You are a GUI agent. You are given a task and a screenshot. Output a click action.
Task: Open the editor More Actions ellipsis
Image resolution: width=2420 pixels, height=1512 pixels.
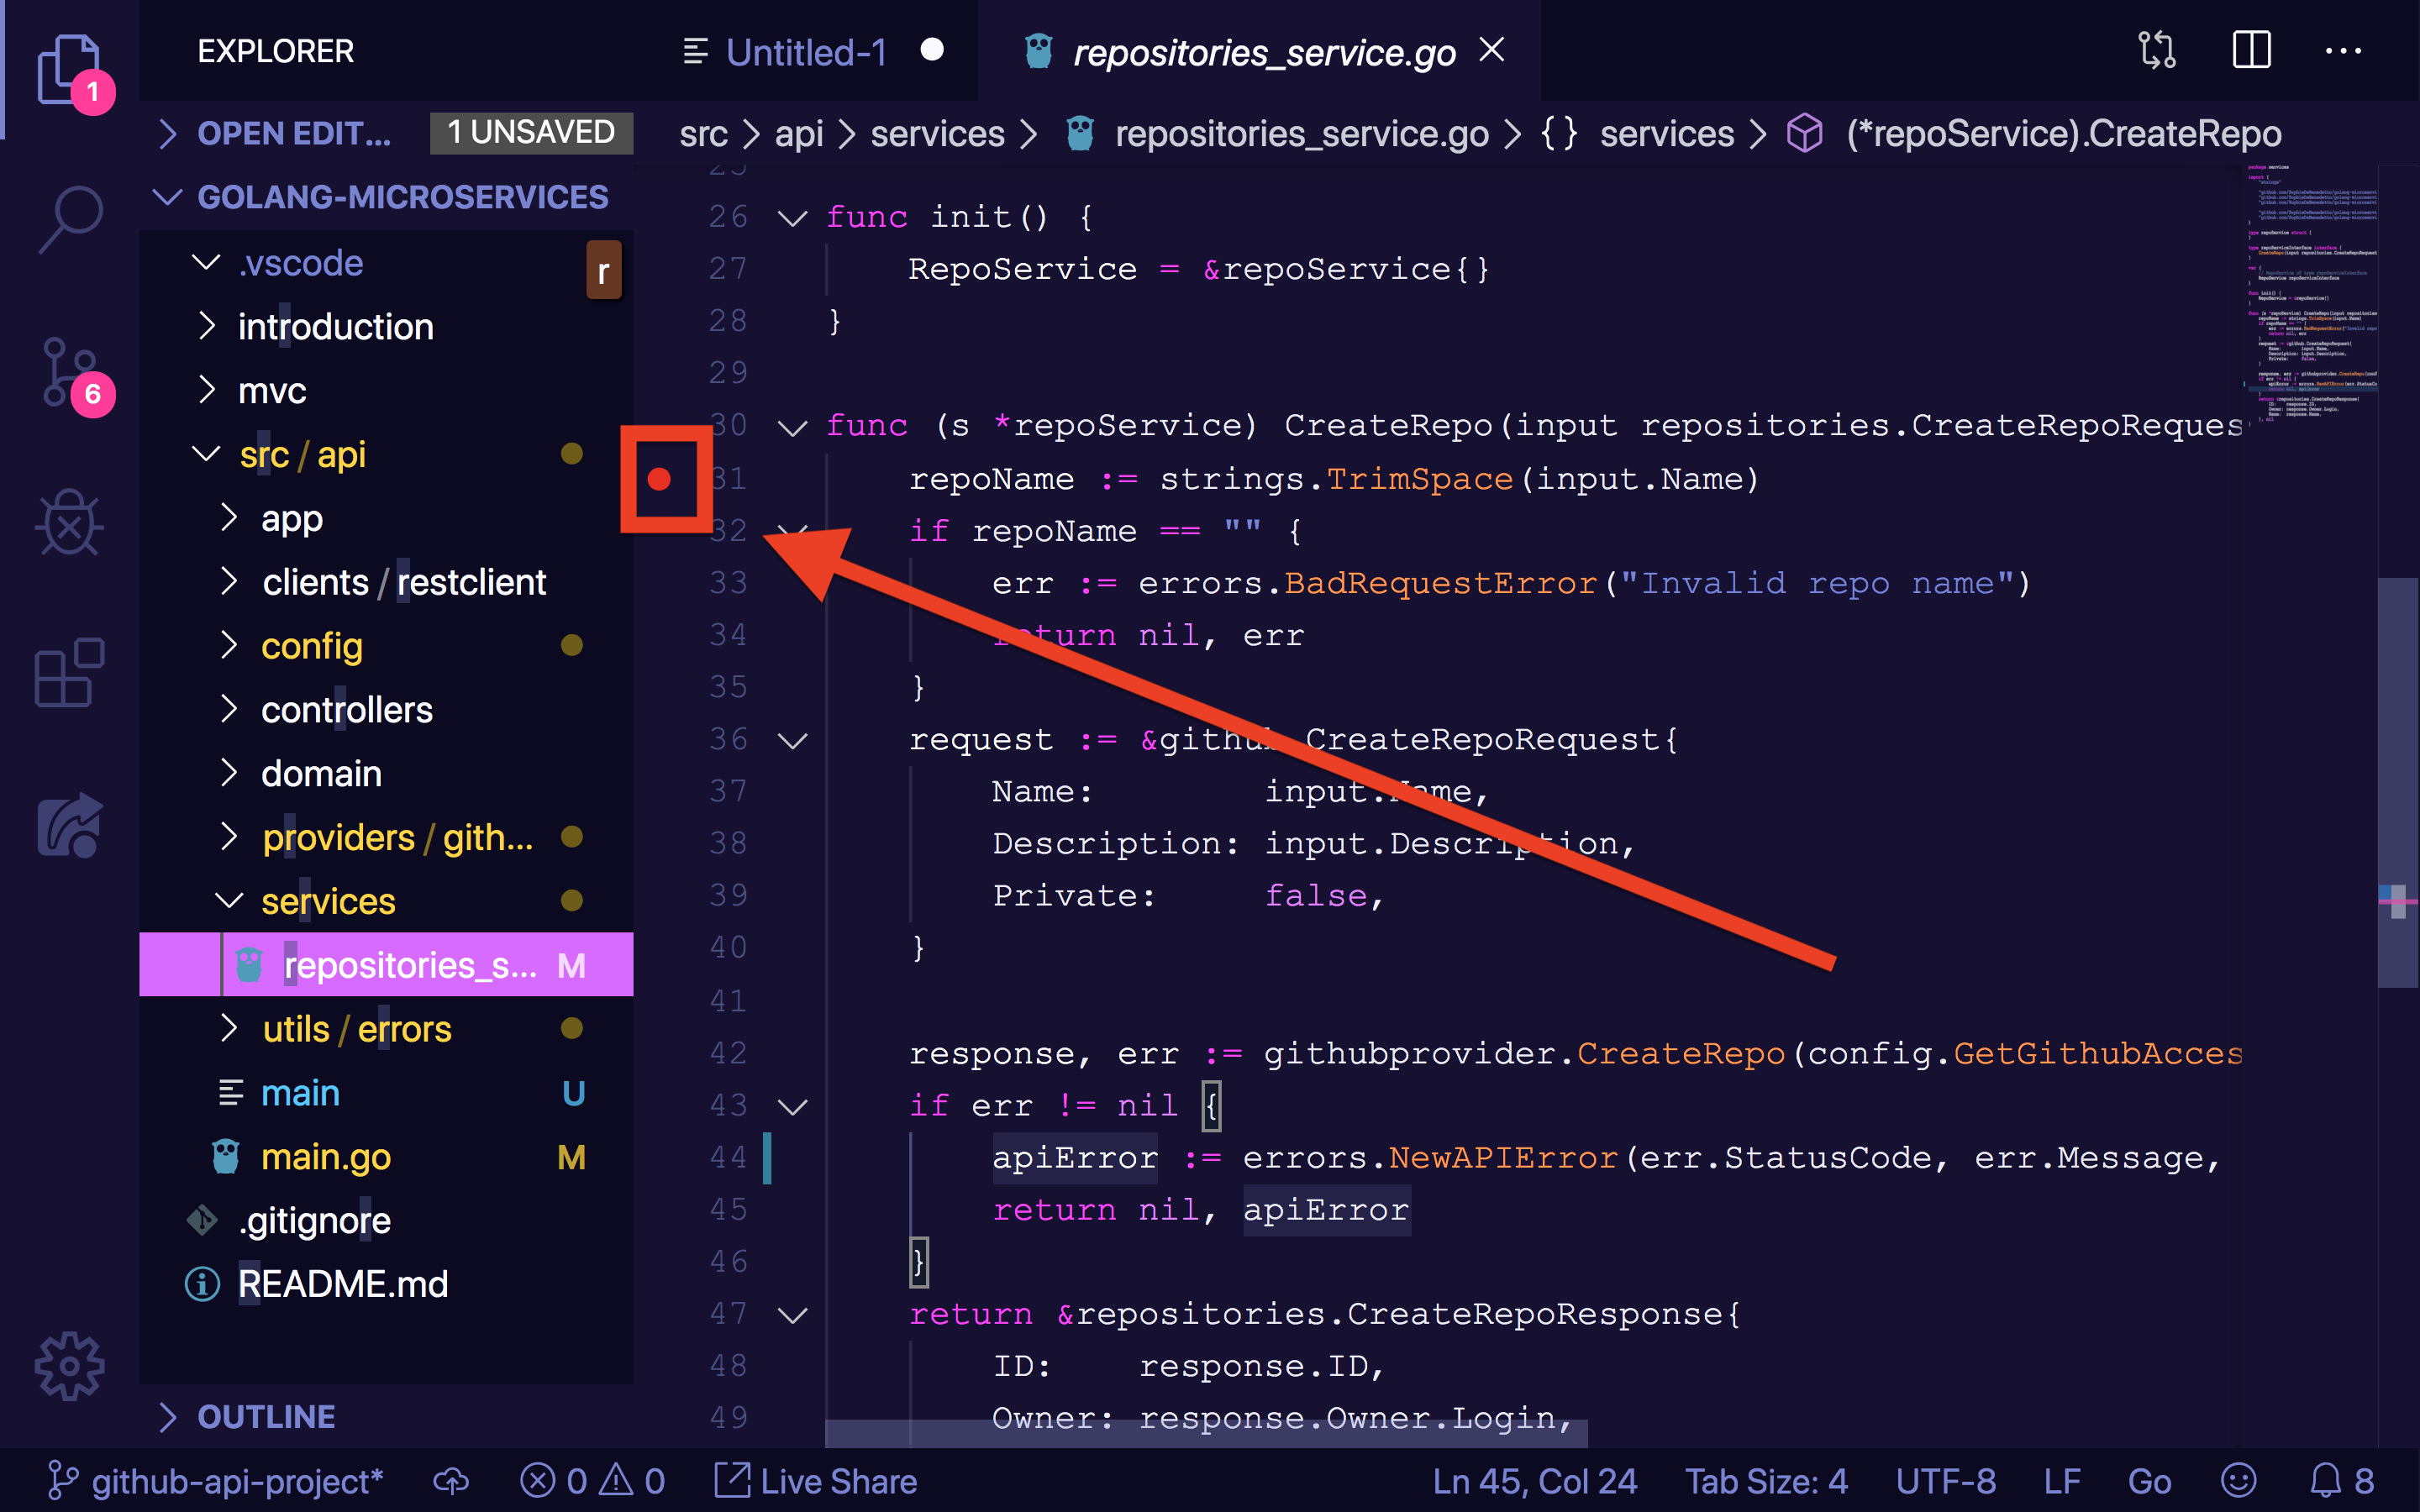(2343, 50)
